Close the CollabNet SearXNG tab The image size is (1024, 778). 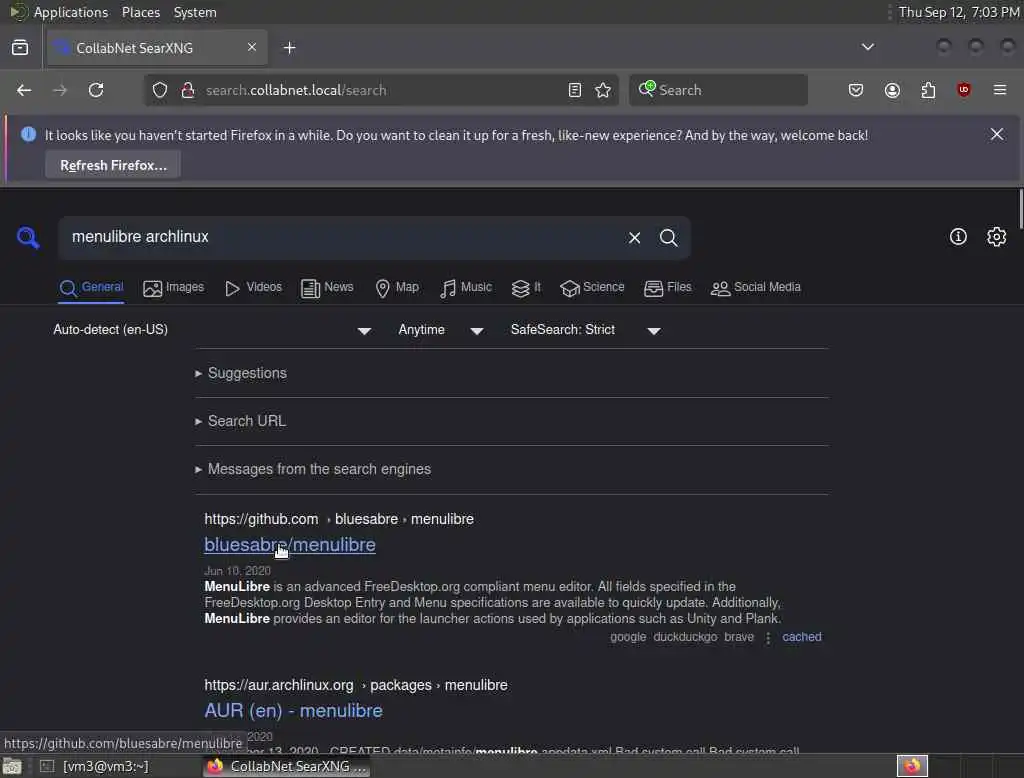click(x=252, y=47)
